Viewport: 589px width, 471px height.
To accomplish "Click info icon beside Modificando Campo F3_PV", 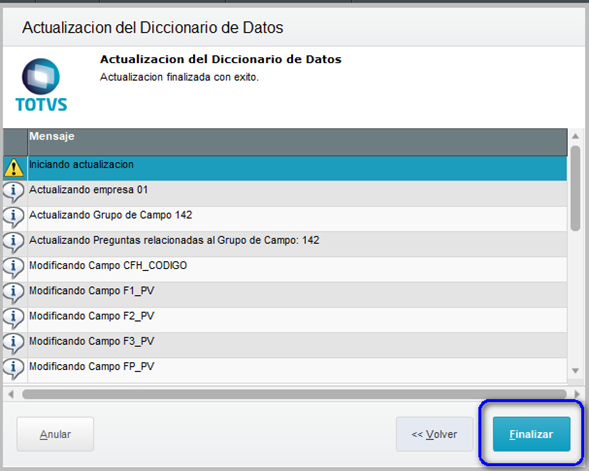I will [x=14, y=344].
